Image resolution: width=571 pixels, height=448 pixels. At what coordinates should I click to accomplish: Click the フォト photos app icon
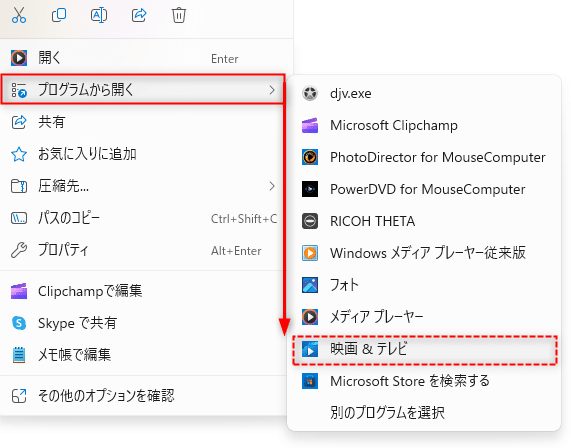tap(310, 285)
